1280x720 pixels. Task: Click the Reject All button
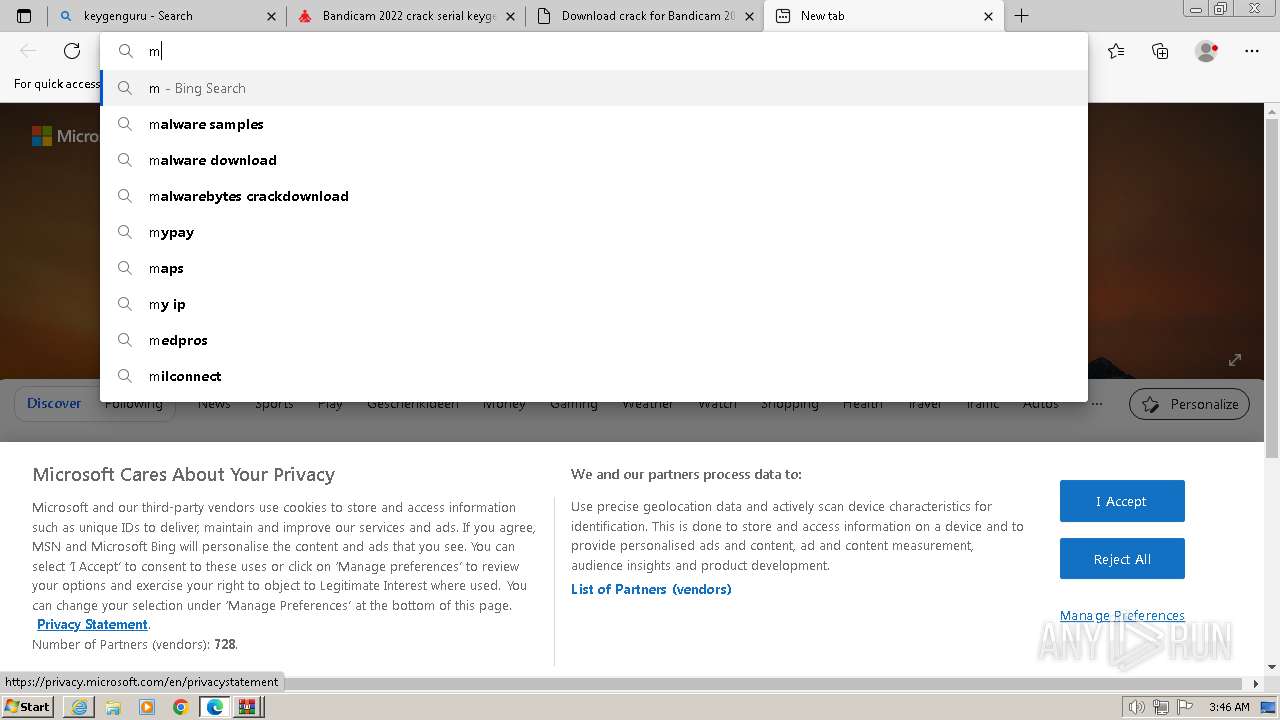coord(1122,559)
